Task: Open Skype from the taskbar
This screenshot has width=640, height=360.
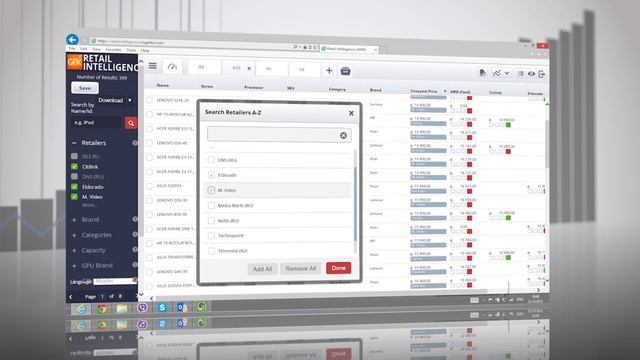Action: click(162, 307)
